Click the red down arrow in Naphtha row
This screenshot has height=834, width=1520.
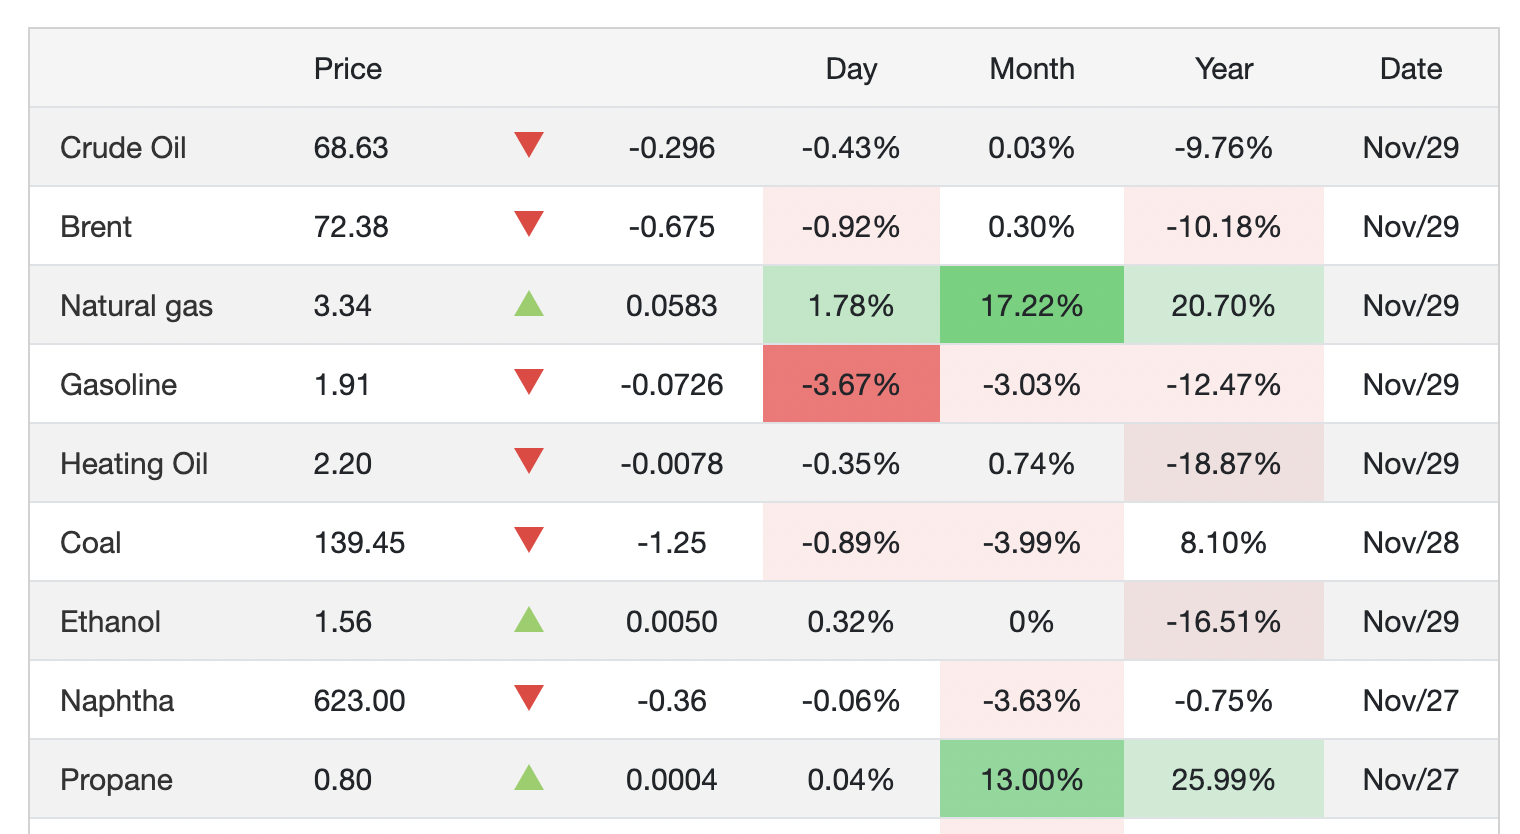528,698
